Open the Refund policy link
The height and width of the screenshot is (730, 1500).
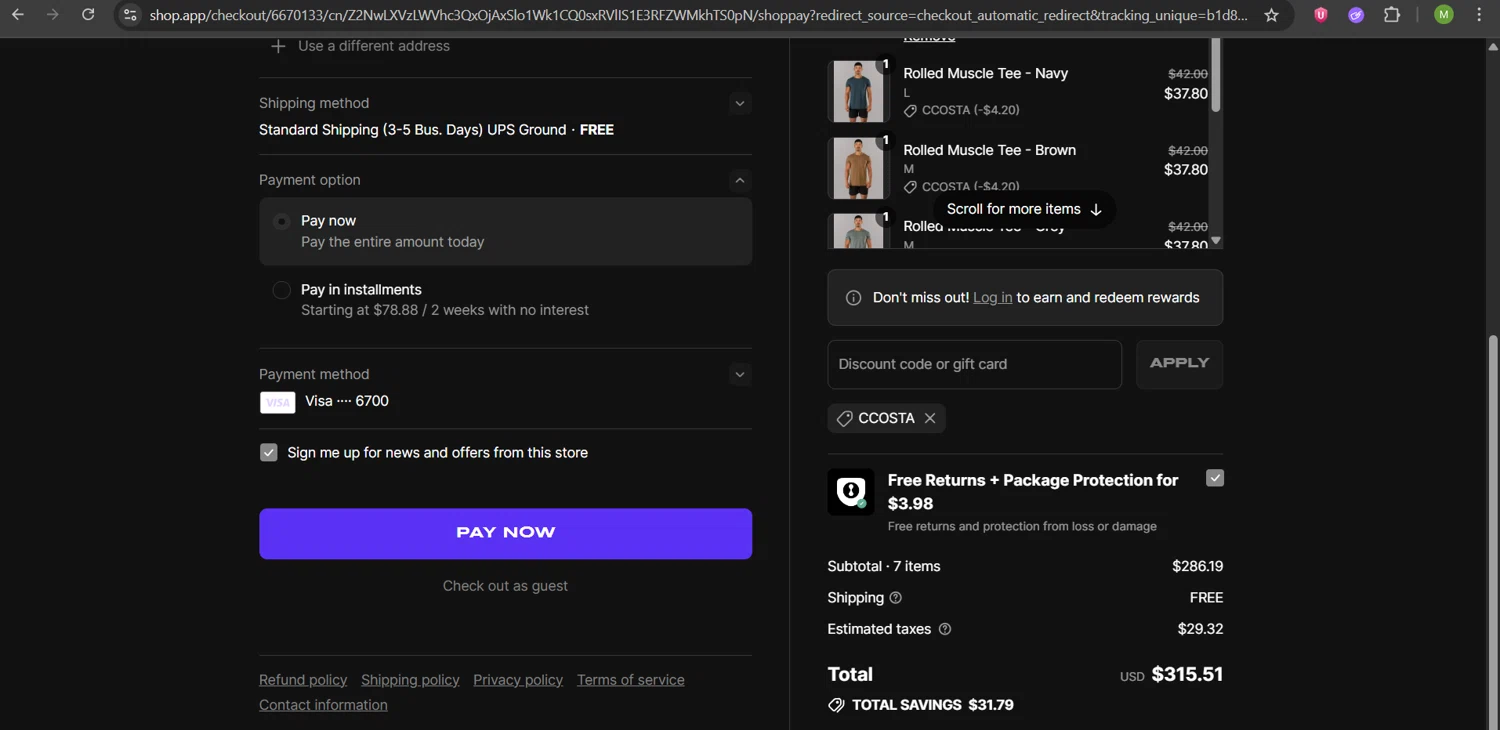point(303,680)
